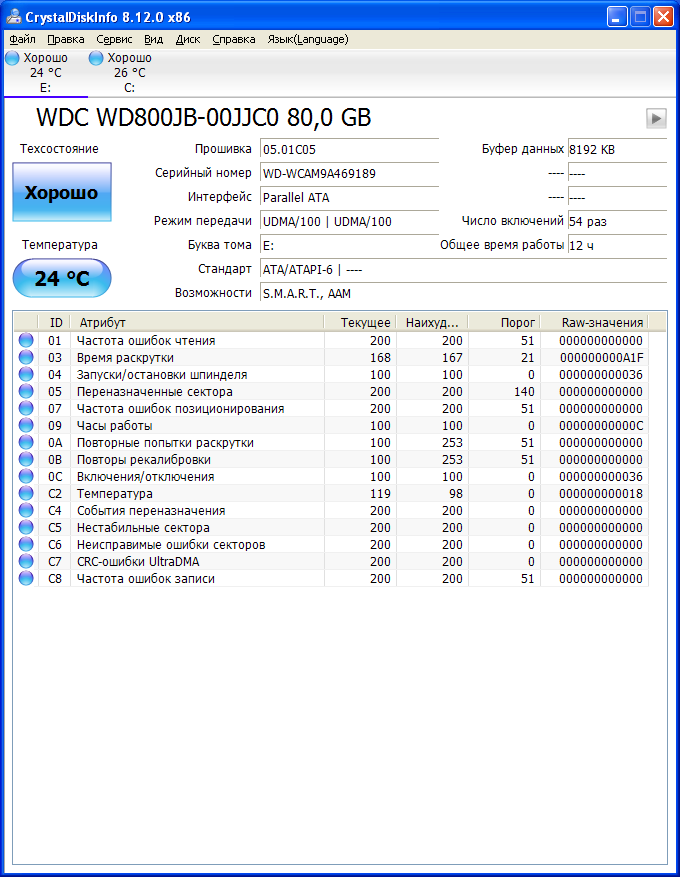
Task: Click the volume letter field E:
Action: tap(349, 246)
